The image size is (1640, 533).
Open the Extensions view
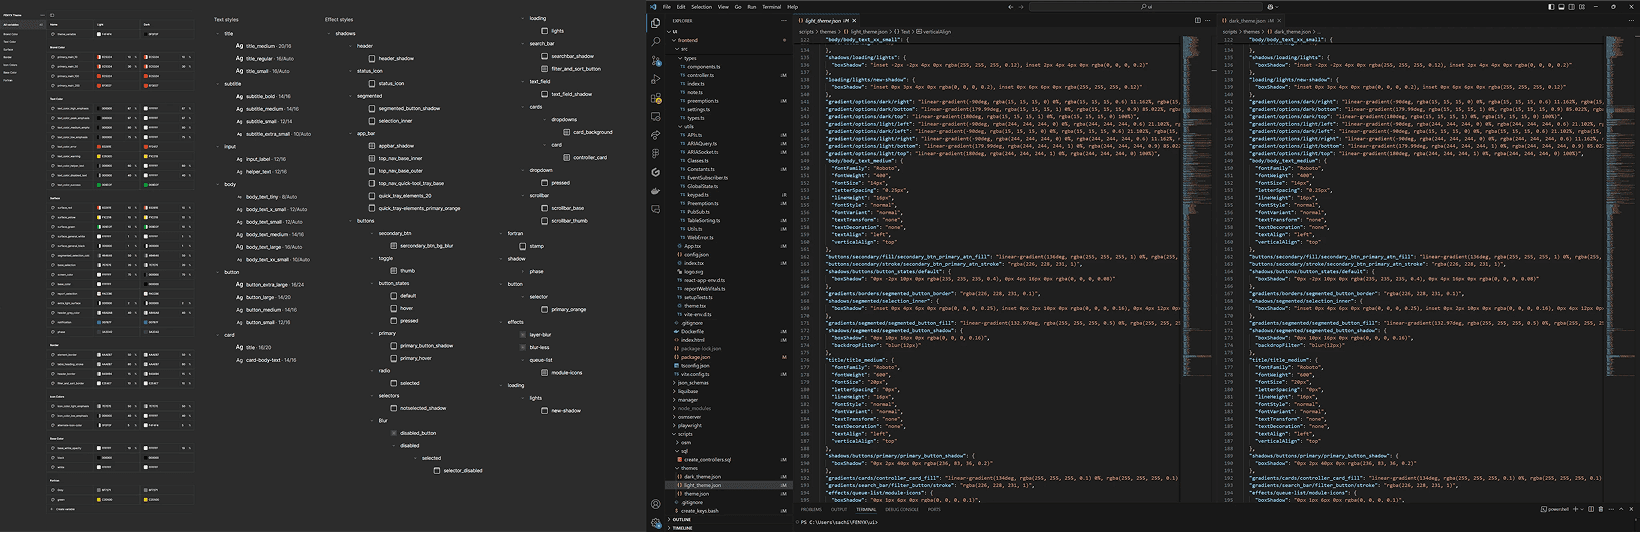tap(656, 98)
